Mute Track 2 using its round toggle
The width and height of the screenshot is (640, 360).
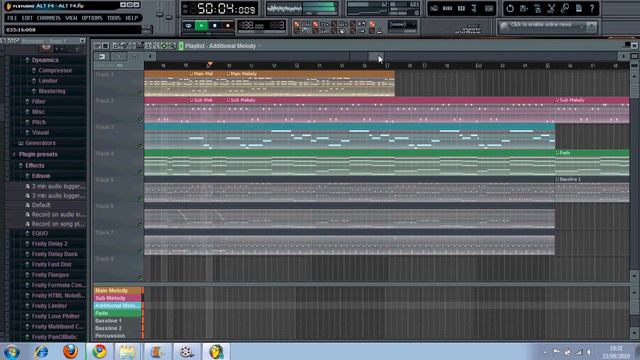point(140,119)
